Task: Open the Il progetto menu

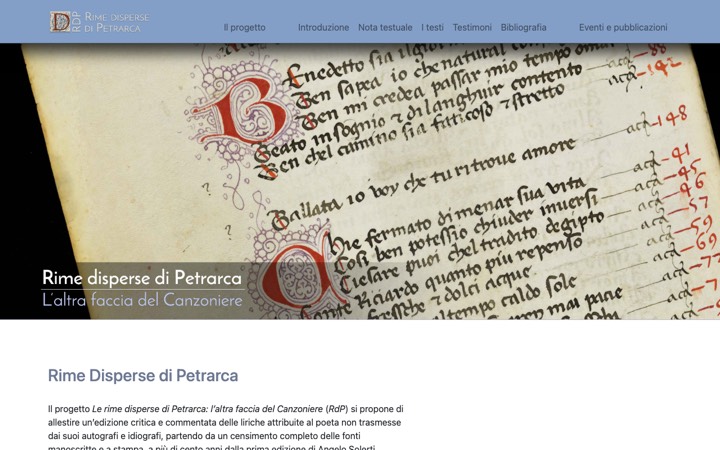Action: coord(244,28)
